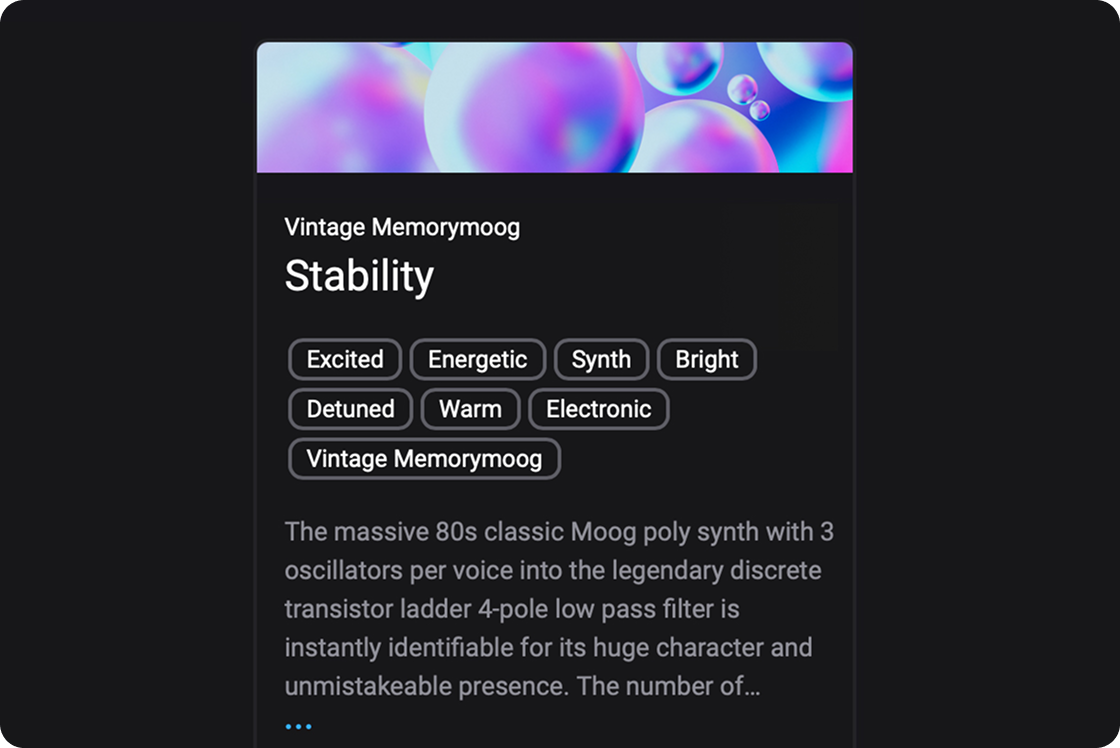Click the two small bubbles in banner
Image resolution: width=1120 pixels, height=748 pixels.
[x=749, y=97]
